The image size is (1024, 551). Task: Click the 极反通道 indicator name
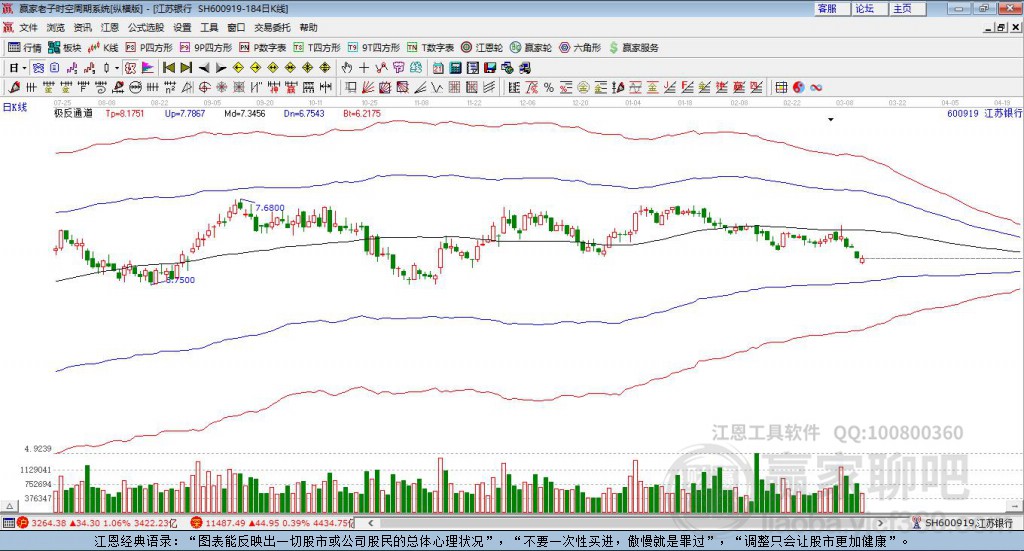73,114
